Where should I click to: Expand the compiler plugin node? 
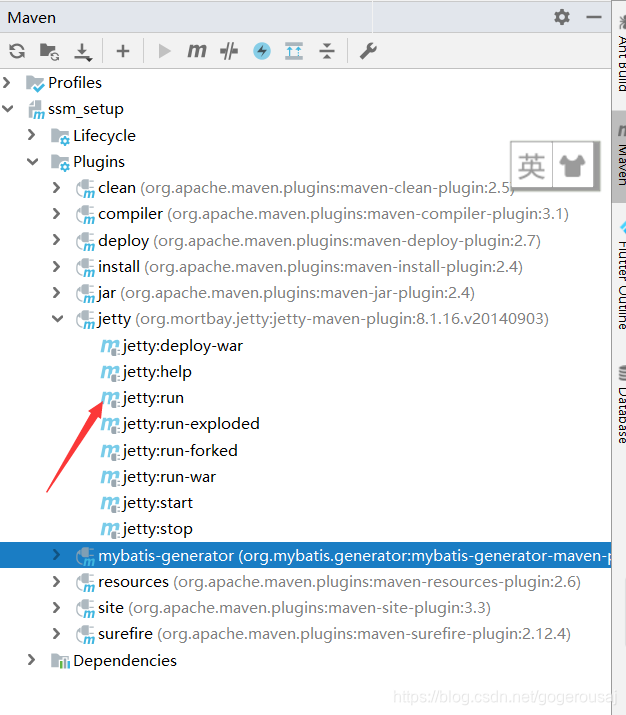[x=57, y=213]
